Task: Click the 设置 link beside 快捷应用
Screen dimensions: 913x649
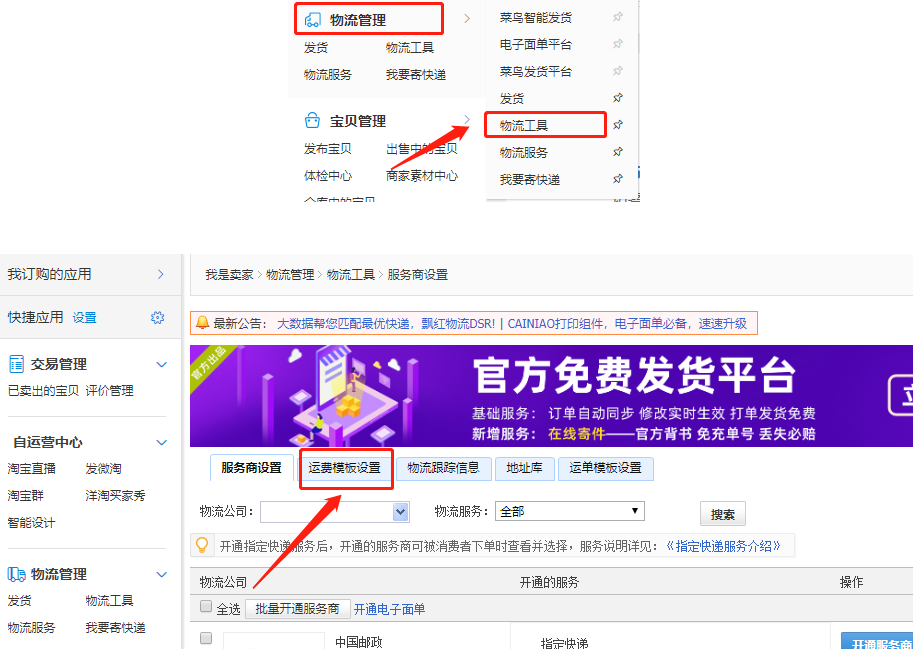Action: (x=84, y=318)
